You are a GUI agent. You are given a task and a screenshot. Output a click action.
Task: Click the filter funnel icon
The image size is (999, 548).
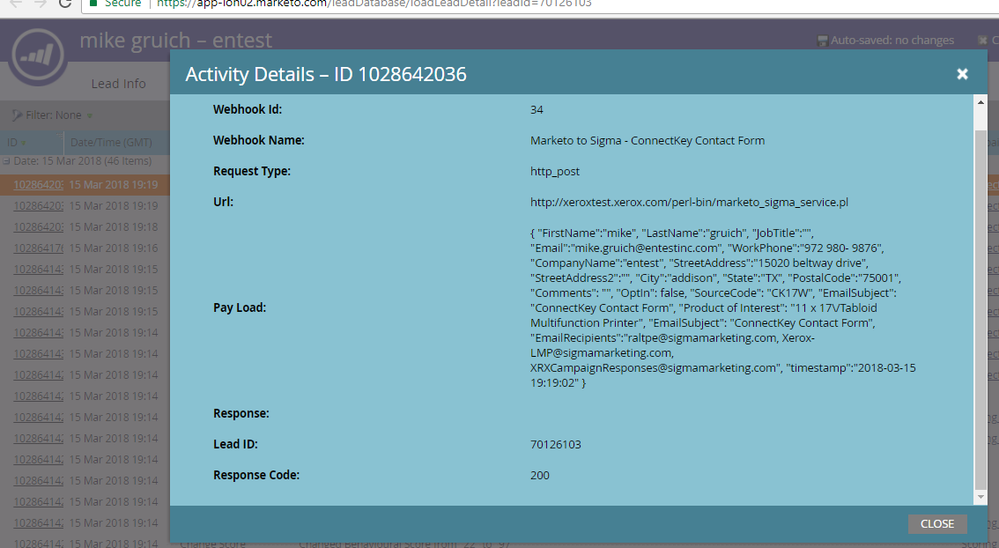[x=17, y=115]
